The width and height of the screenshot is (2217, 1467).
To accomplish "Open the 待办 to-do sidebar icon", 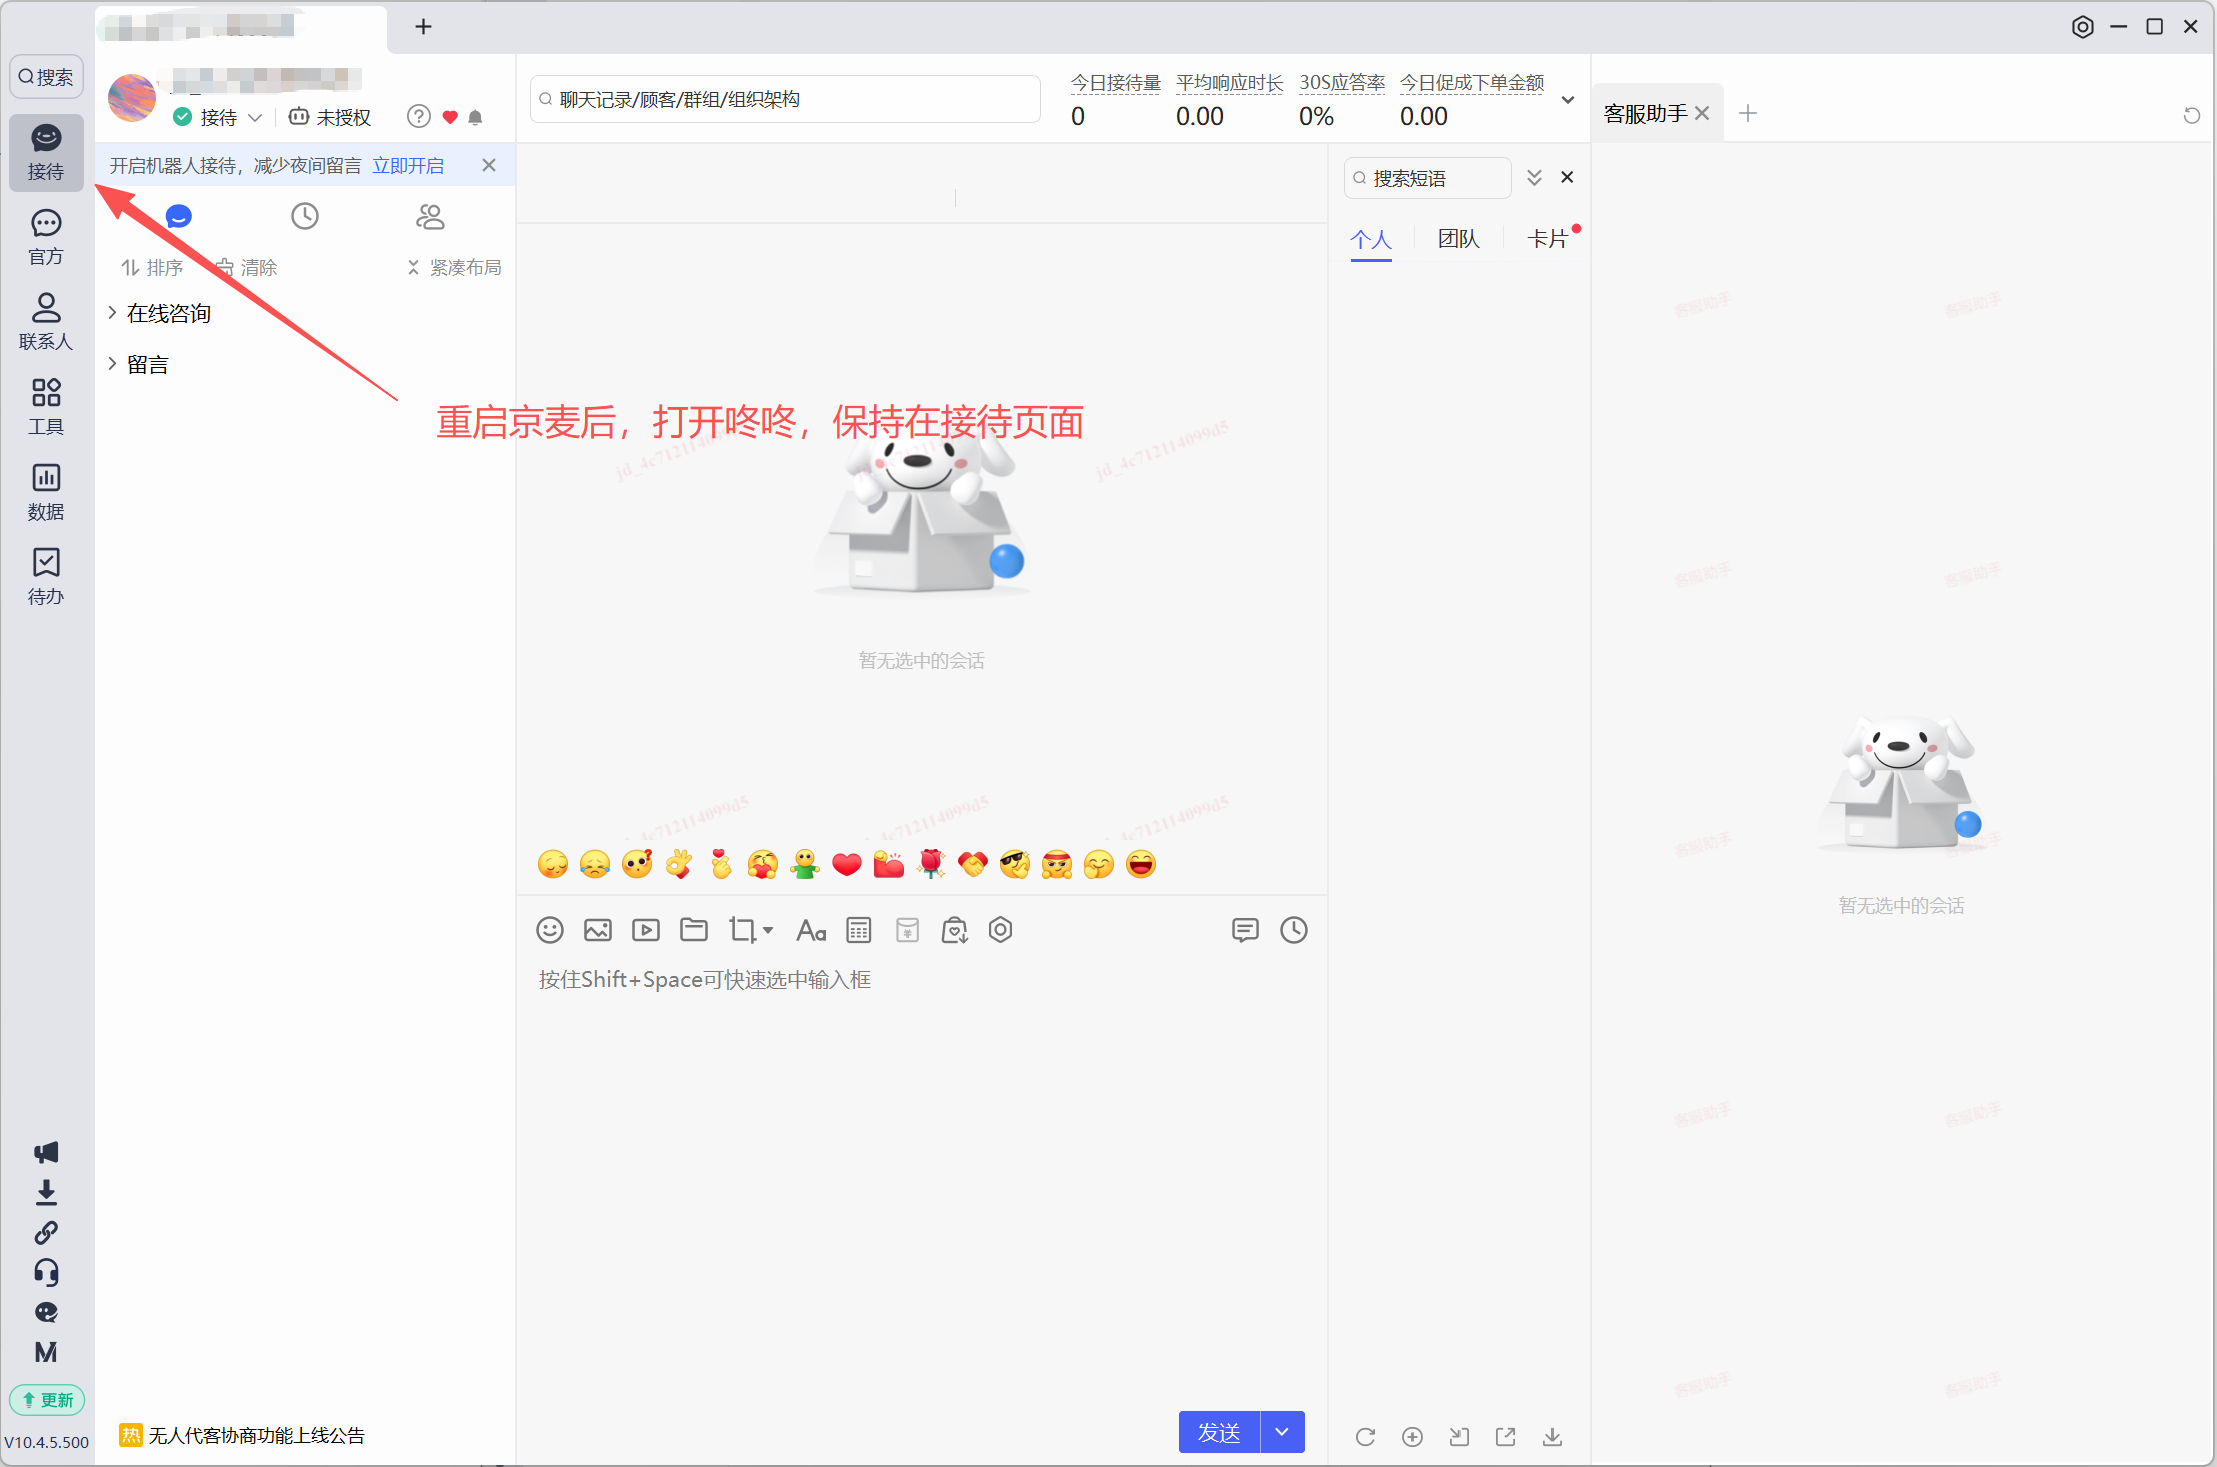I will click(x=46, y=577).
